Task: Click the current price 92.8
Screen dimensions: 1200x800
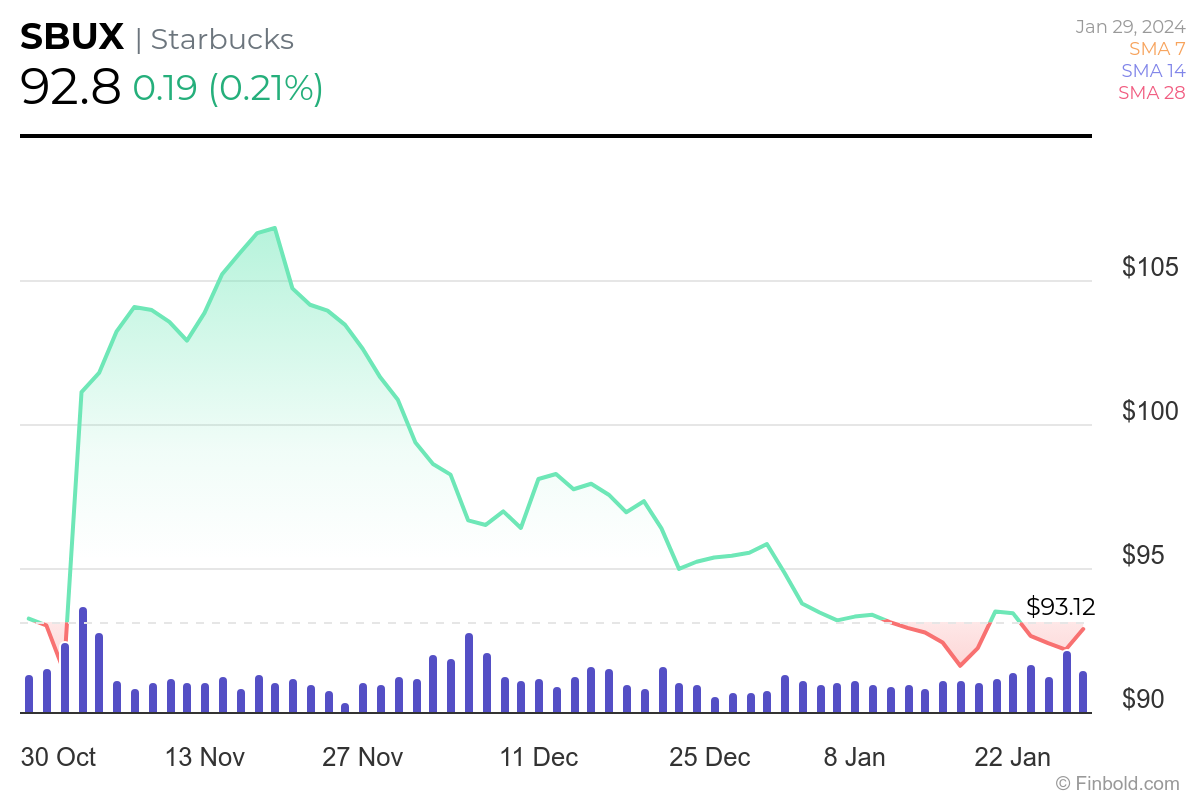Action: (x=70, y=88)
